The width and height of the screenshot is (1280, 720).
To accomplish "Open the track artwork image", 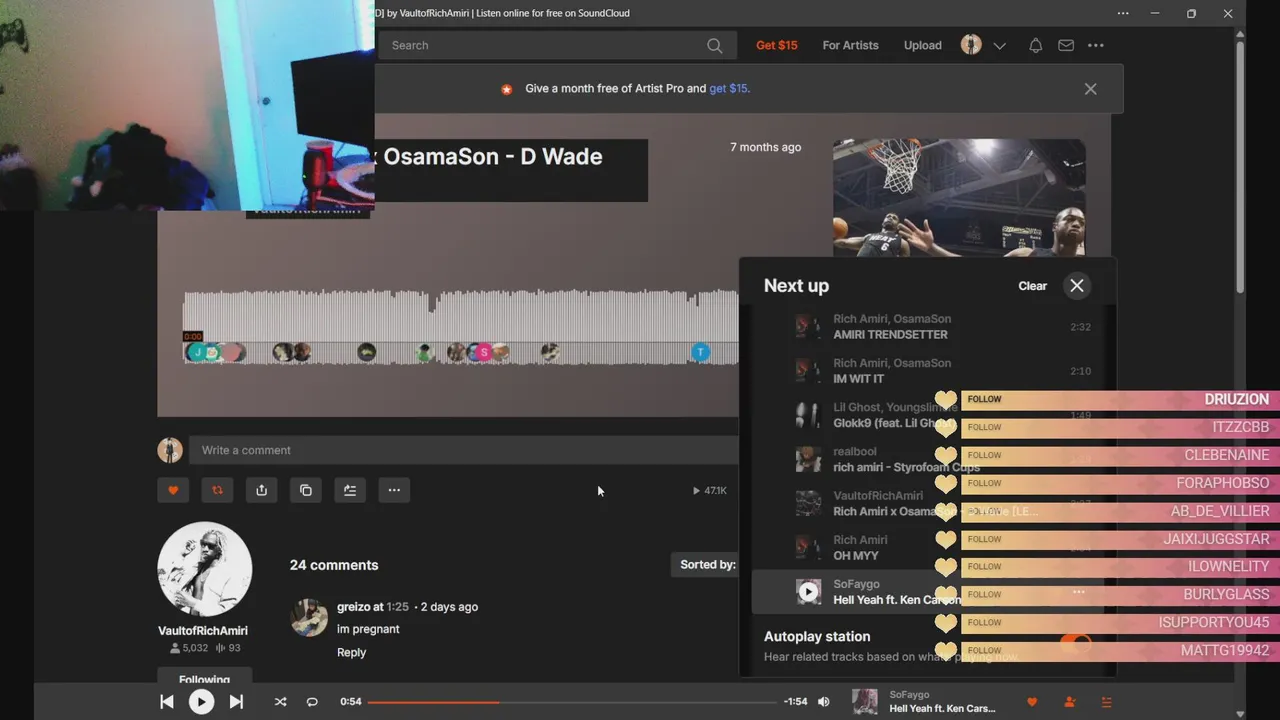I will (959, 198).
